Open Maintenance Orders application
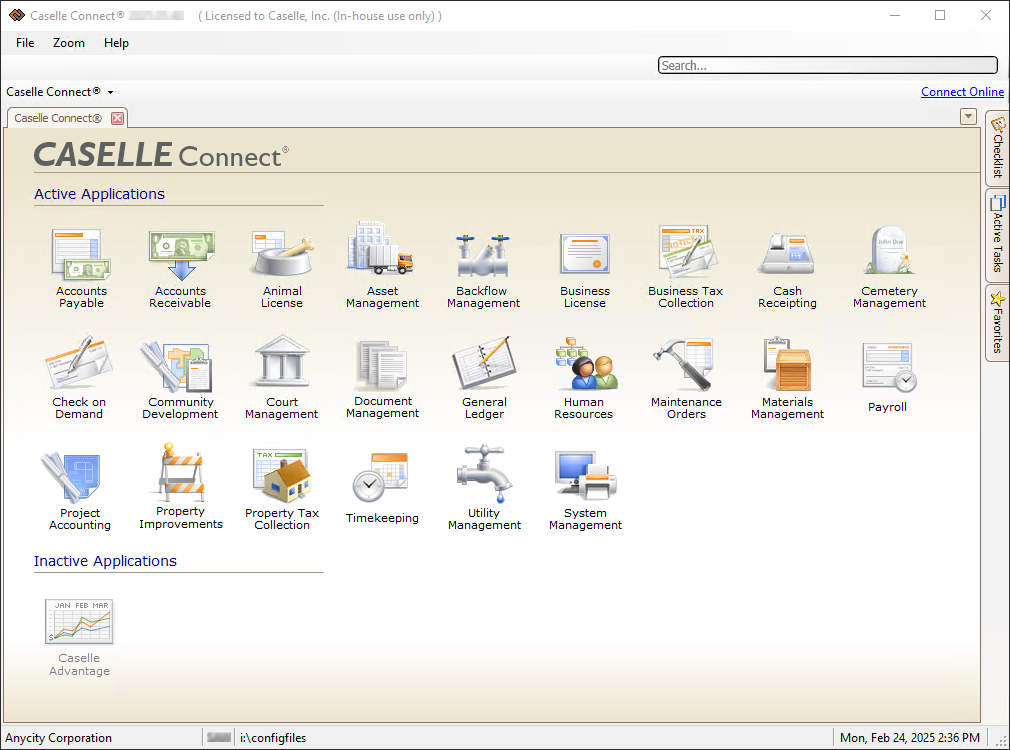The image size is (1010, 750). pyautogui.click(x=686, y=378)
